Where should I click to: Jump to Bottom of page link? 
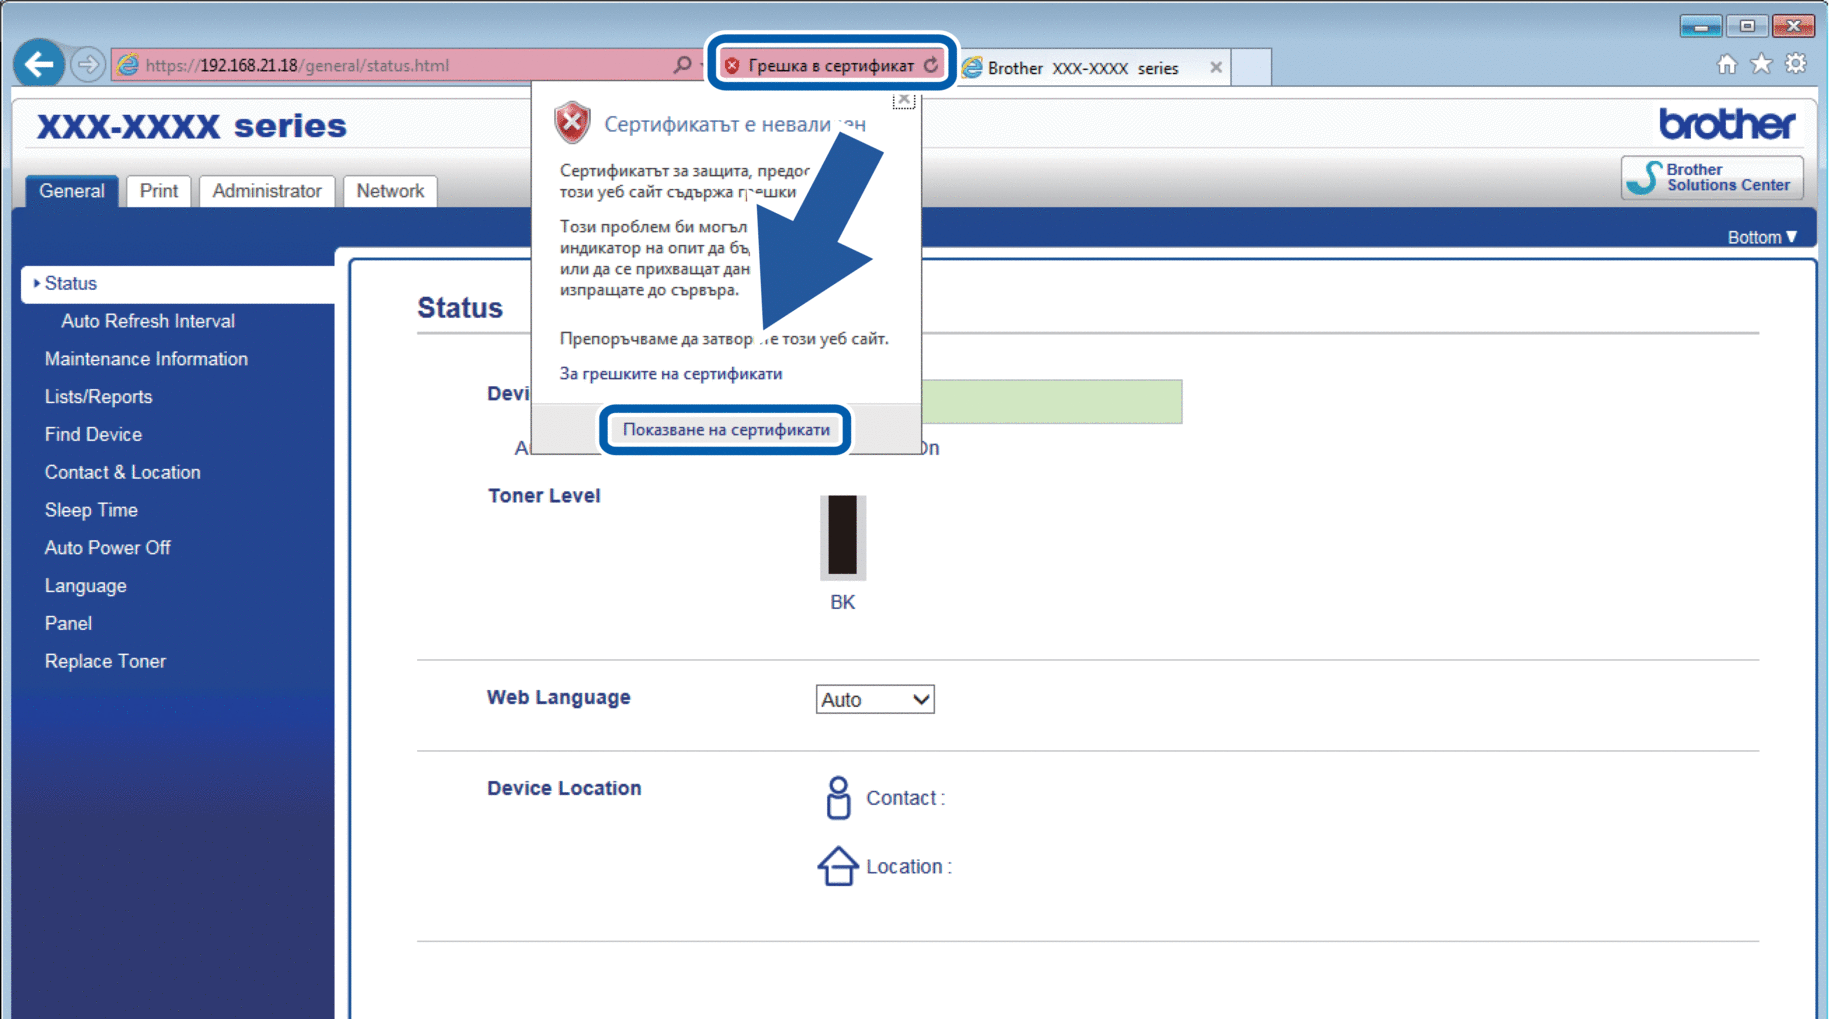[x=1762, y=237]
